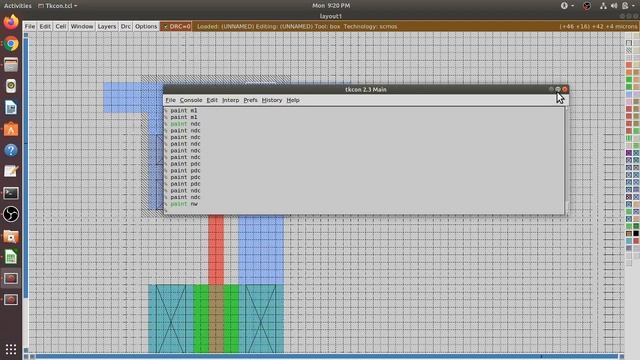Open LibreOffice Calc from the dock

pyautogui.click(x=11, y=257)
